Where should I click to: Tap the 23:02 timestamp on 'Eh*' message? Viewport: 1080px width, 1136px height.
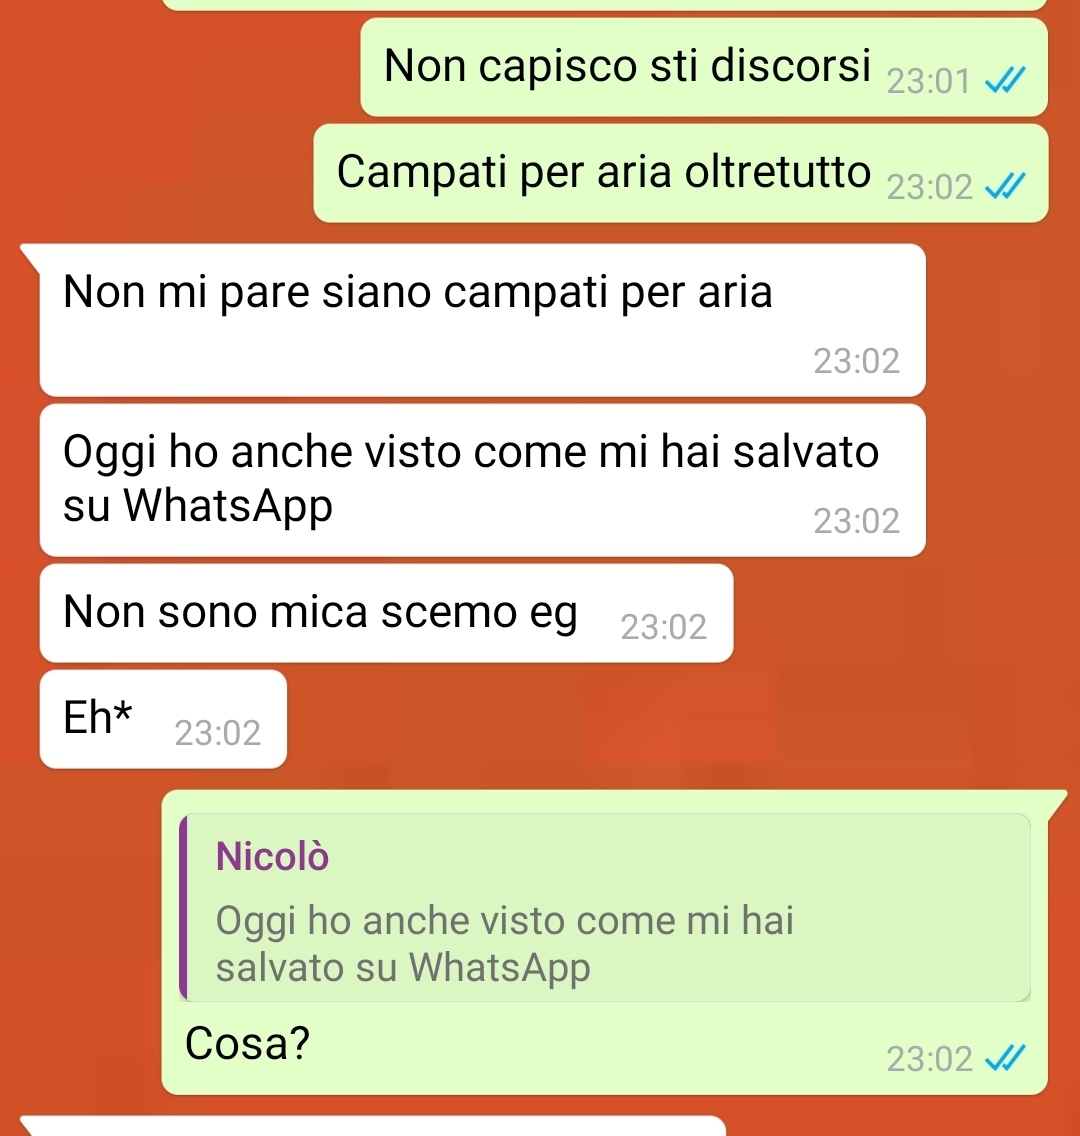[x=217, y=733]
